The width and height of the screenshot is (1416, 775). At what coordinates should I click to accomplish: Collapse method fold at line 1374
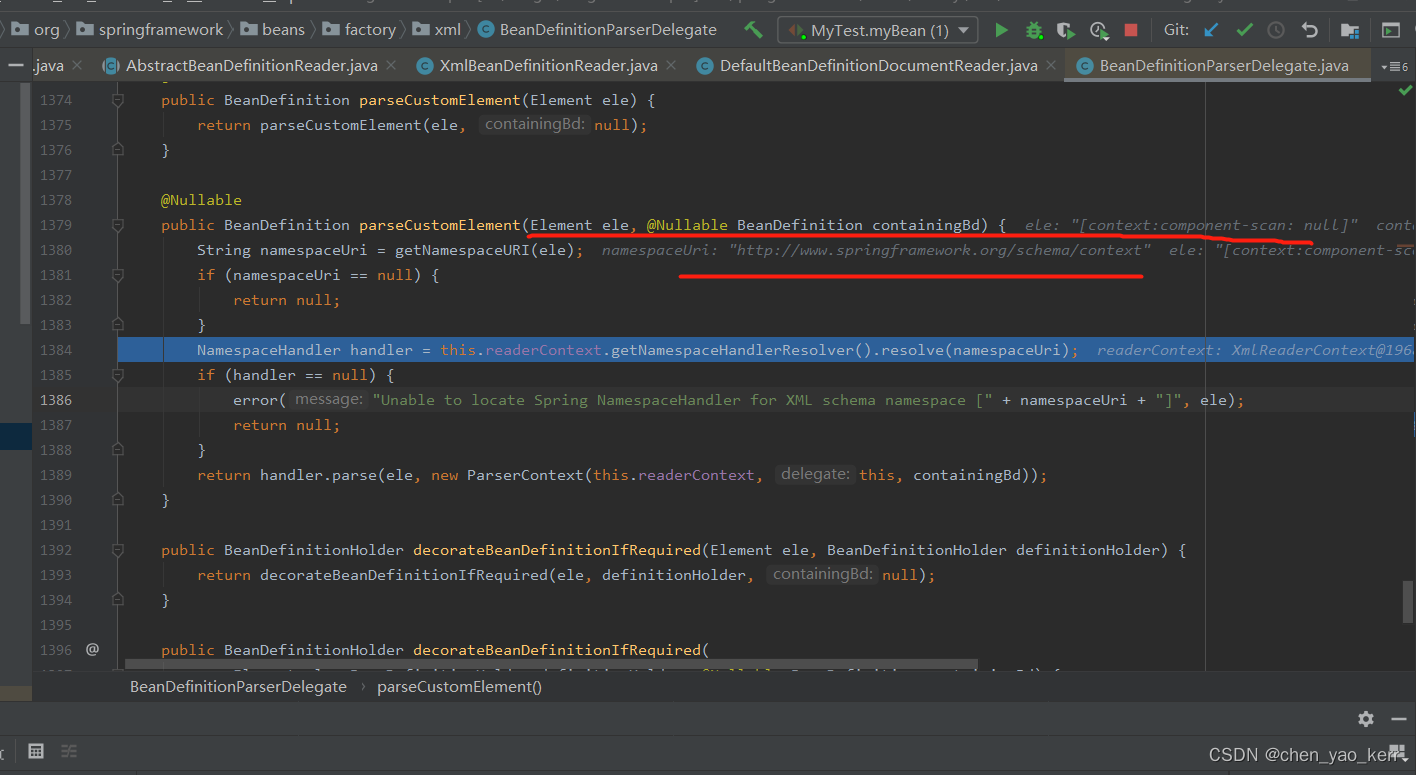pos(118,100)
